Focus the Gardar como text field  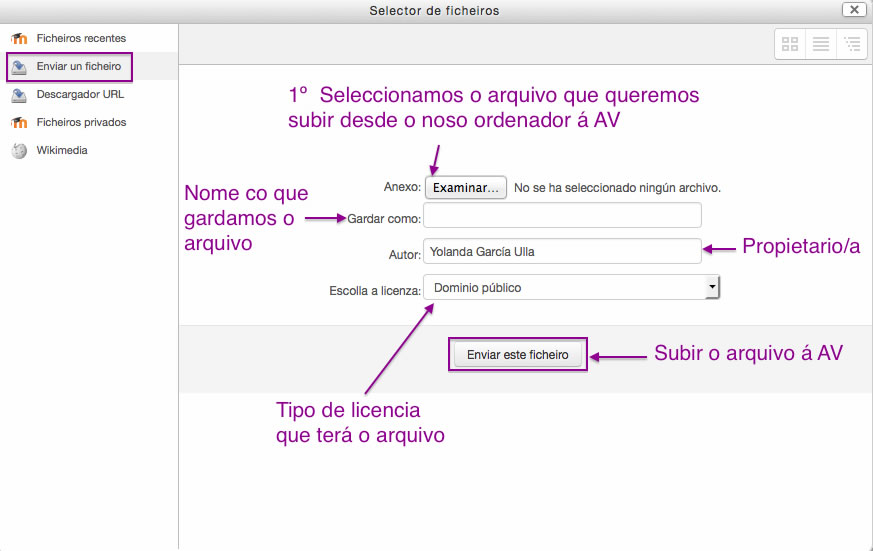(562, 215)
